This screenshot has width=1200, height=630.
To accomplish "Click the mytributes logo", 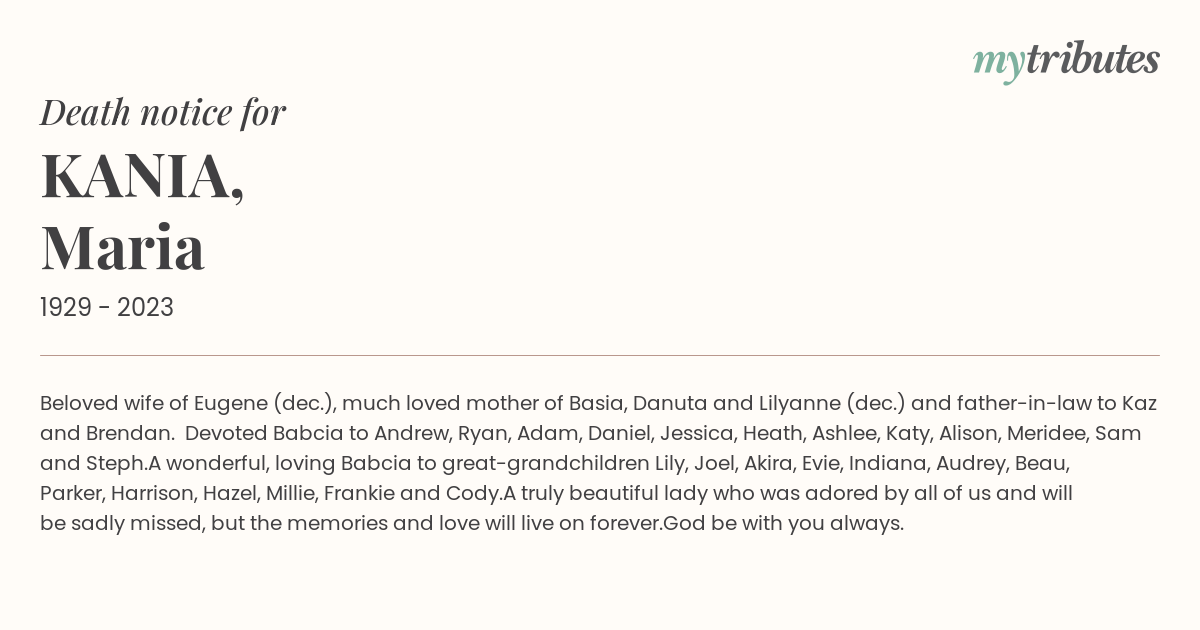I will [1066, 61].
